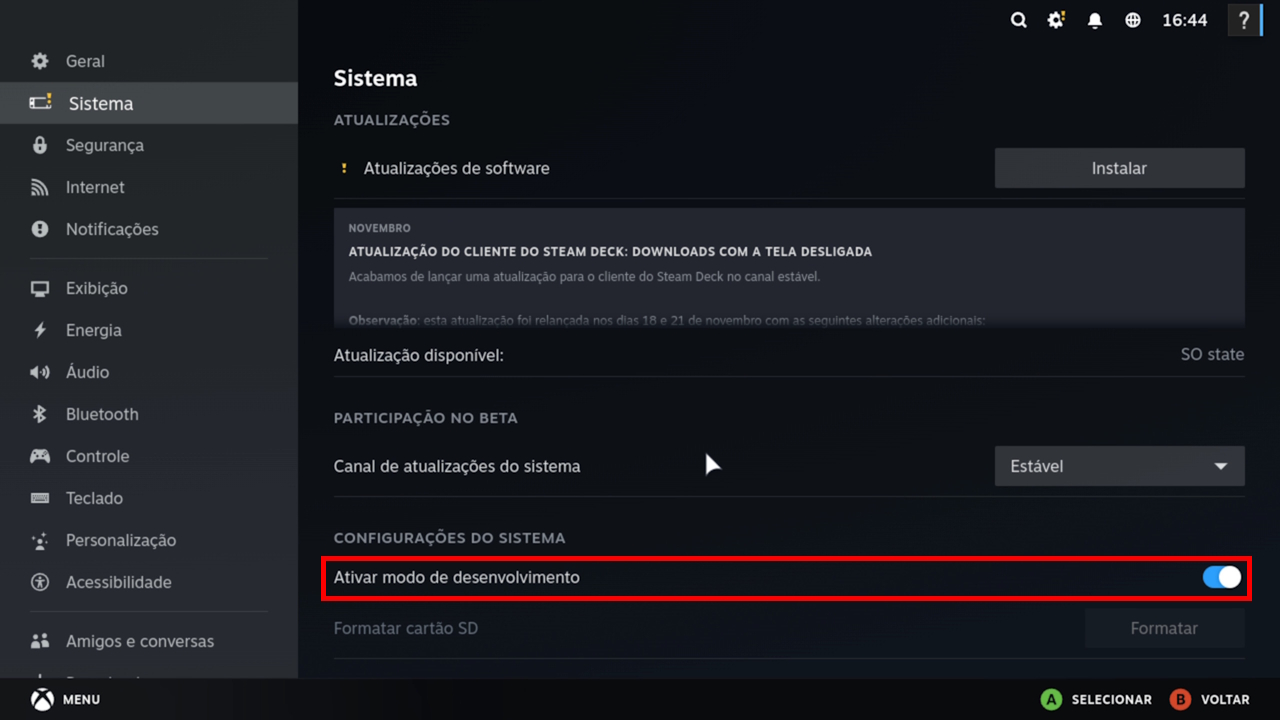1280x720 pixels.
Task: Select the Formatar cartão SD button
Action: click(x=1164, y=628)
